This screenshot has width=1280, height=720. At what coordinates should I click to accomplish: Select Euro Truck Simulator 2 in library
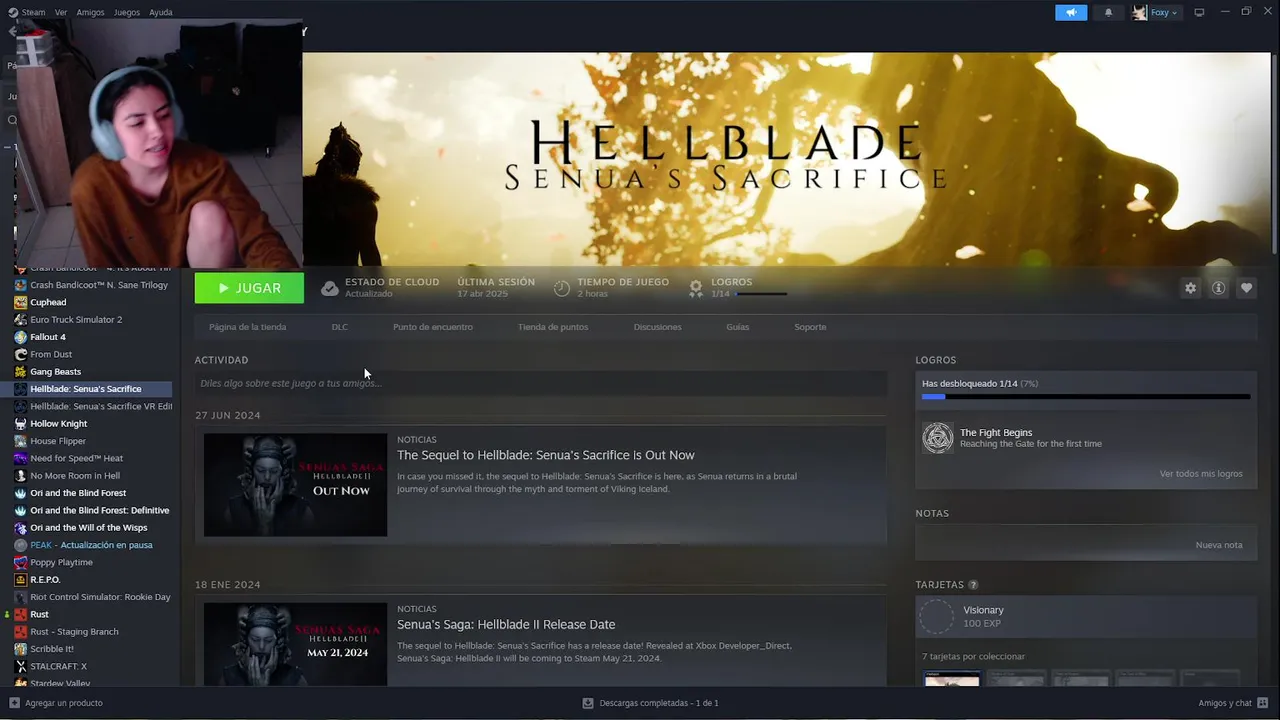(x=76, y=320)
